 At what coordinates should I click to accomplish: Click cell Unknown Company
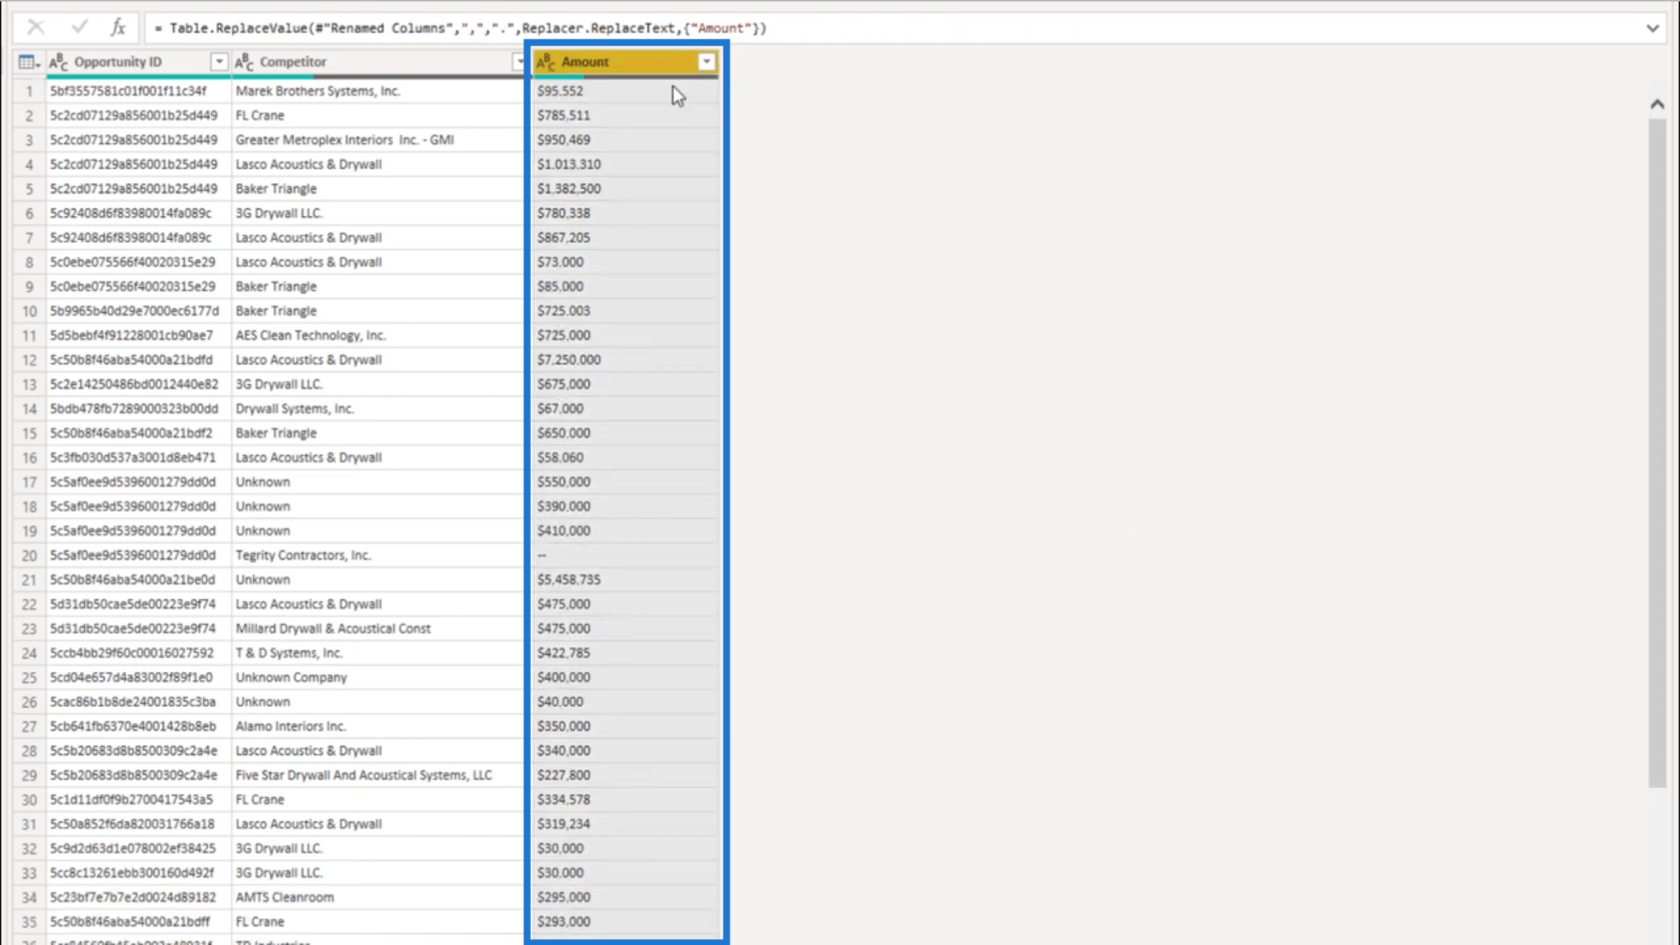click(291, 678)
